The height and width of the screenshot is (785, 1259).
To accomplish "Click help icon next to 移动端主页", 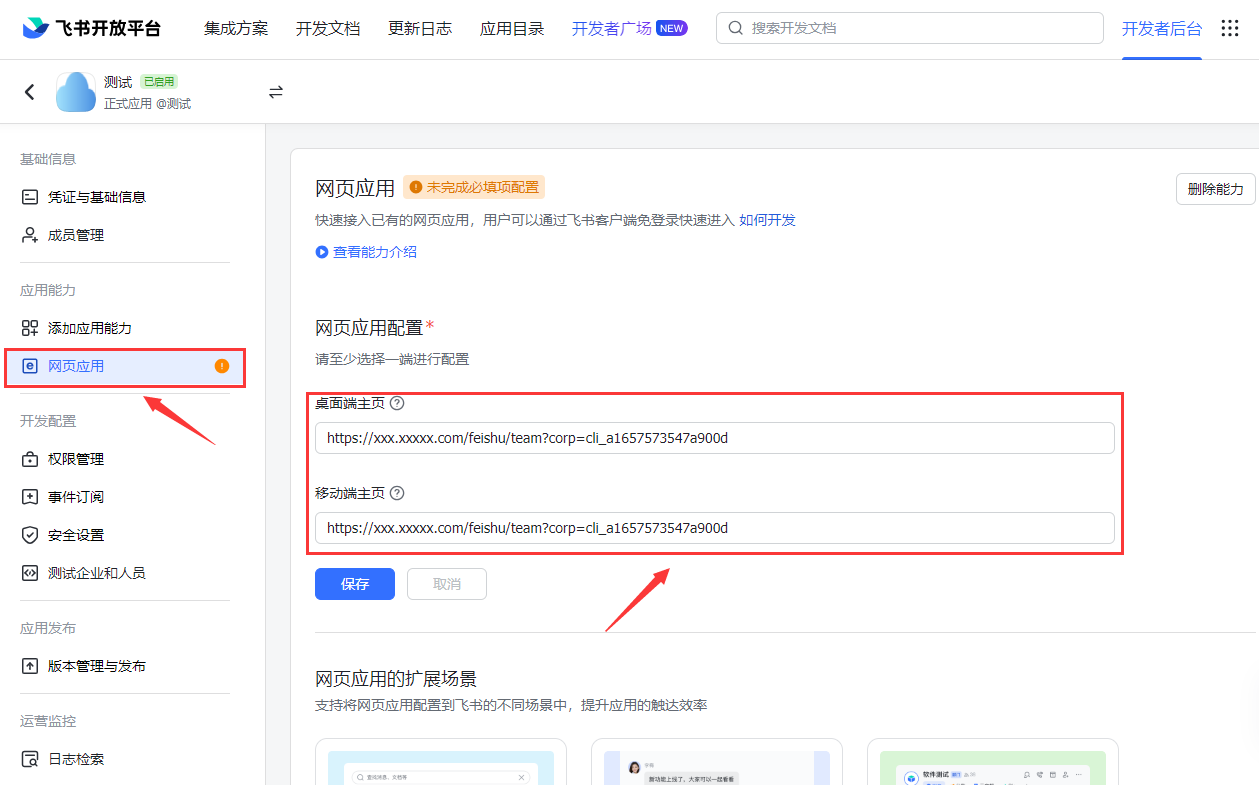I will coord(397,493).
